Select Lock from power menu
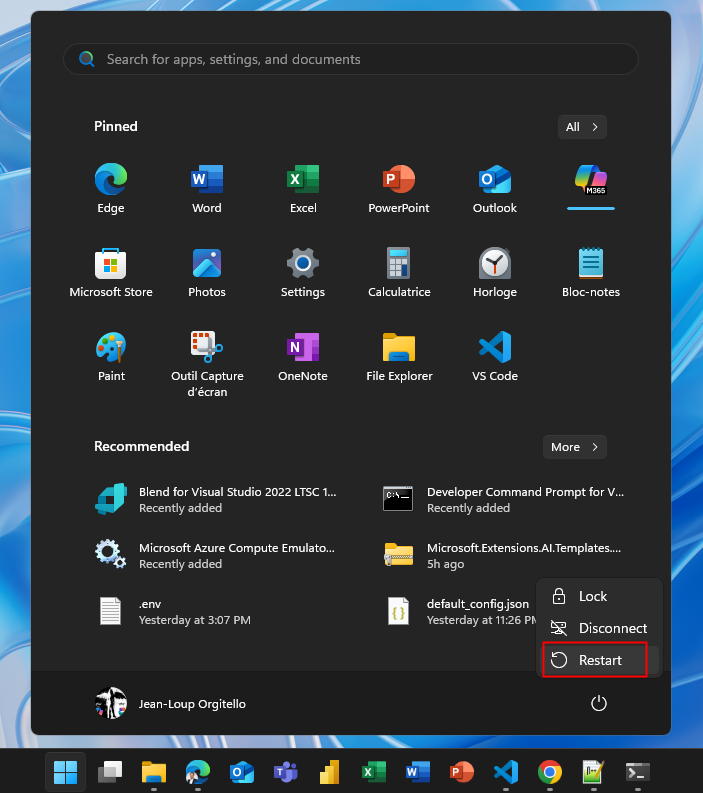703x793 pixels. (x=599, y=597)
